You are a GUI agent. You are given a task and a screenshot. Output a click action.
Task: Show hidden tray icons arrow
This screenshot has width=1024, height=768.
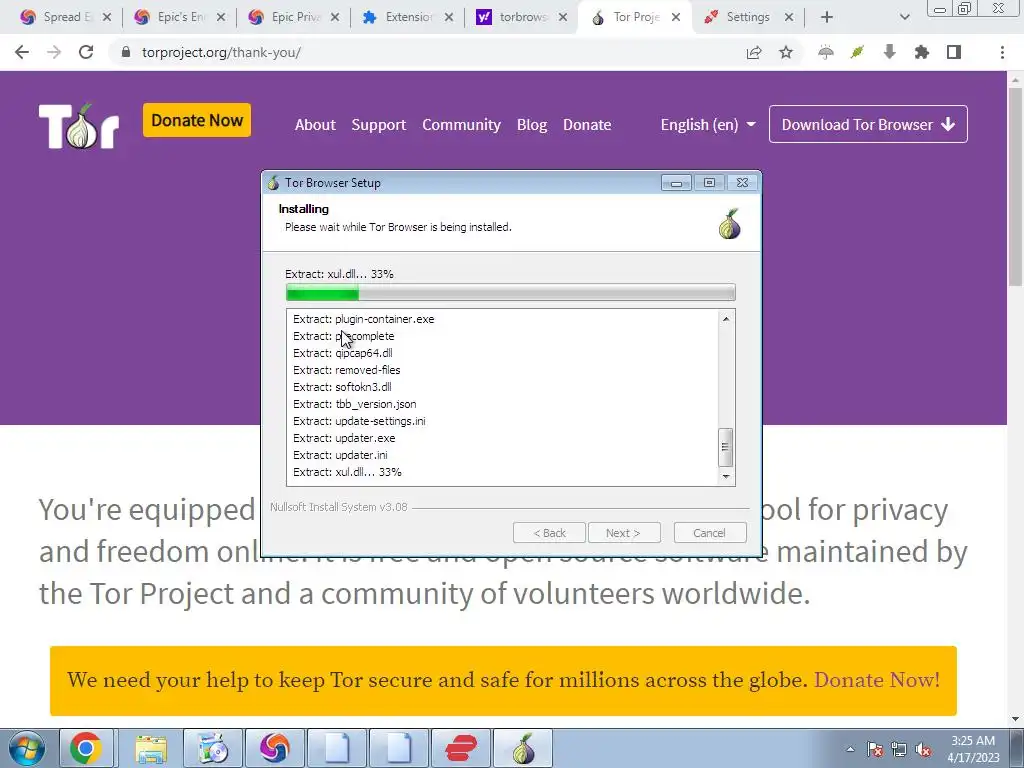coord(850,749)
